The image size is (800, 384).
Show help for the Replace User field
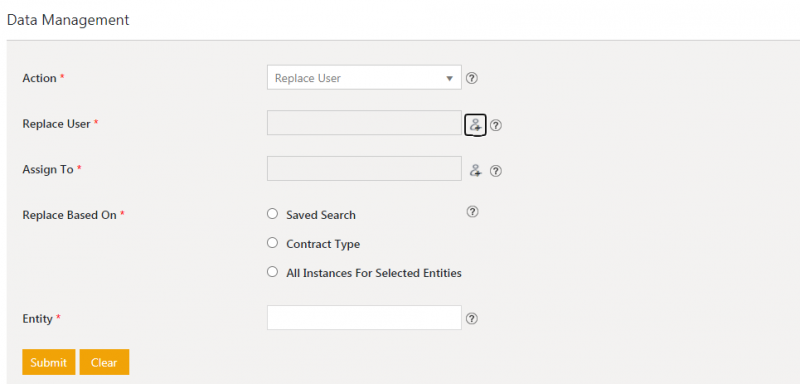pyautogui.click(x=495, y=125)
